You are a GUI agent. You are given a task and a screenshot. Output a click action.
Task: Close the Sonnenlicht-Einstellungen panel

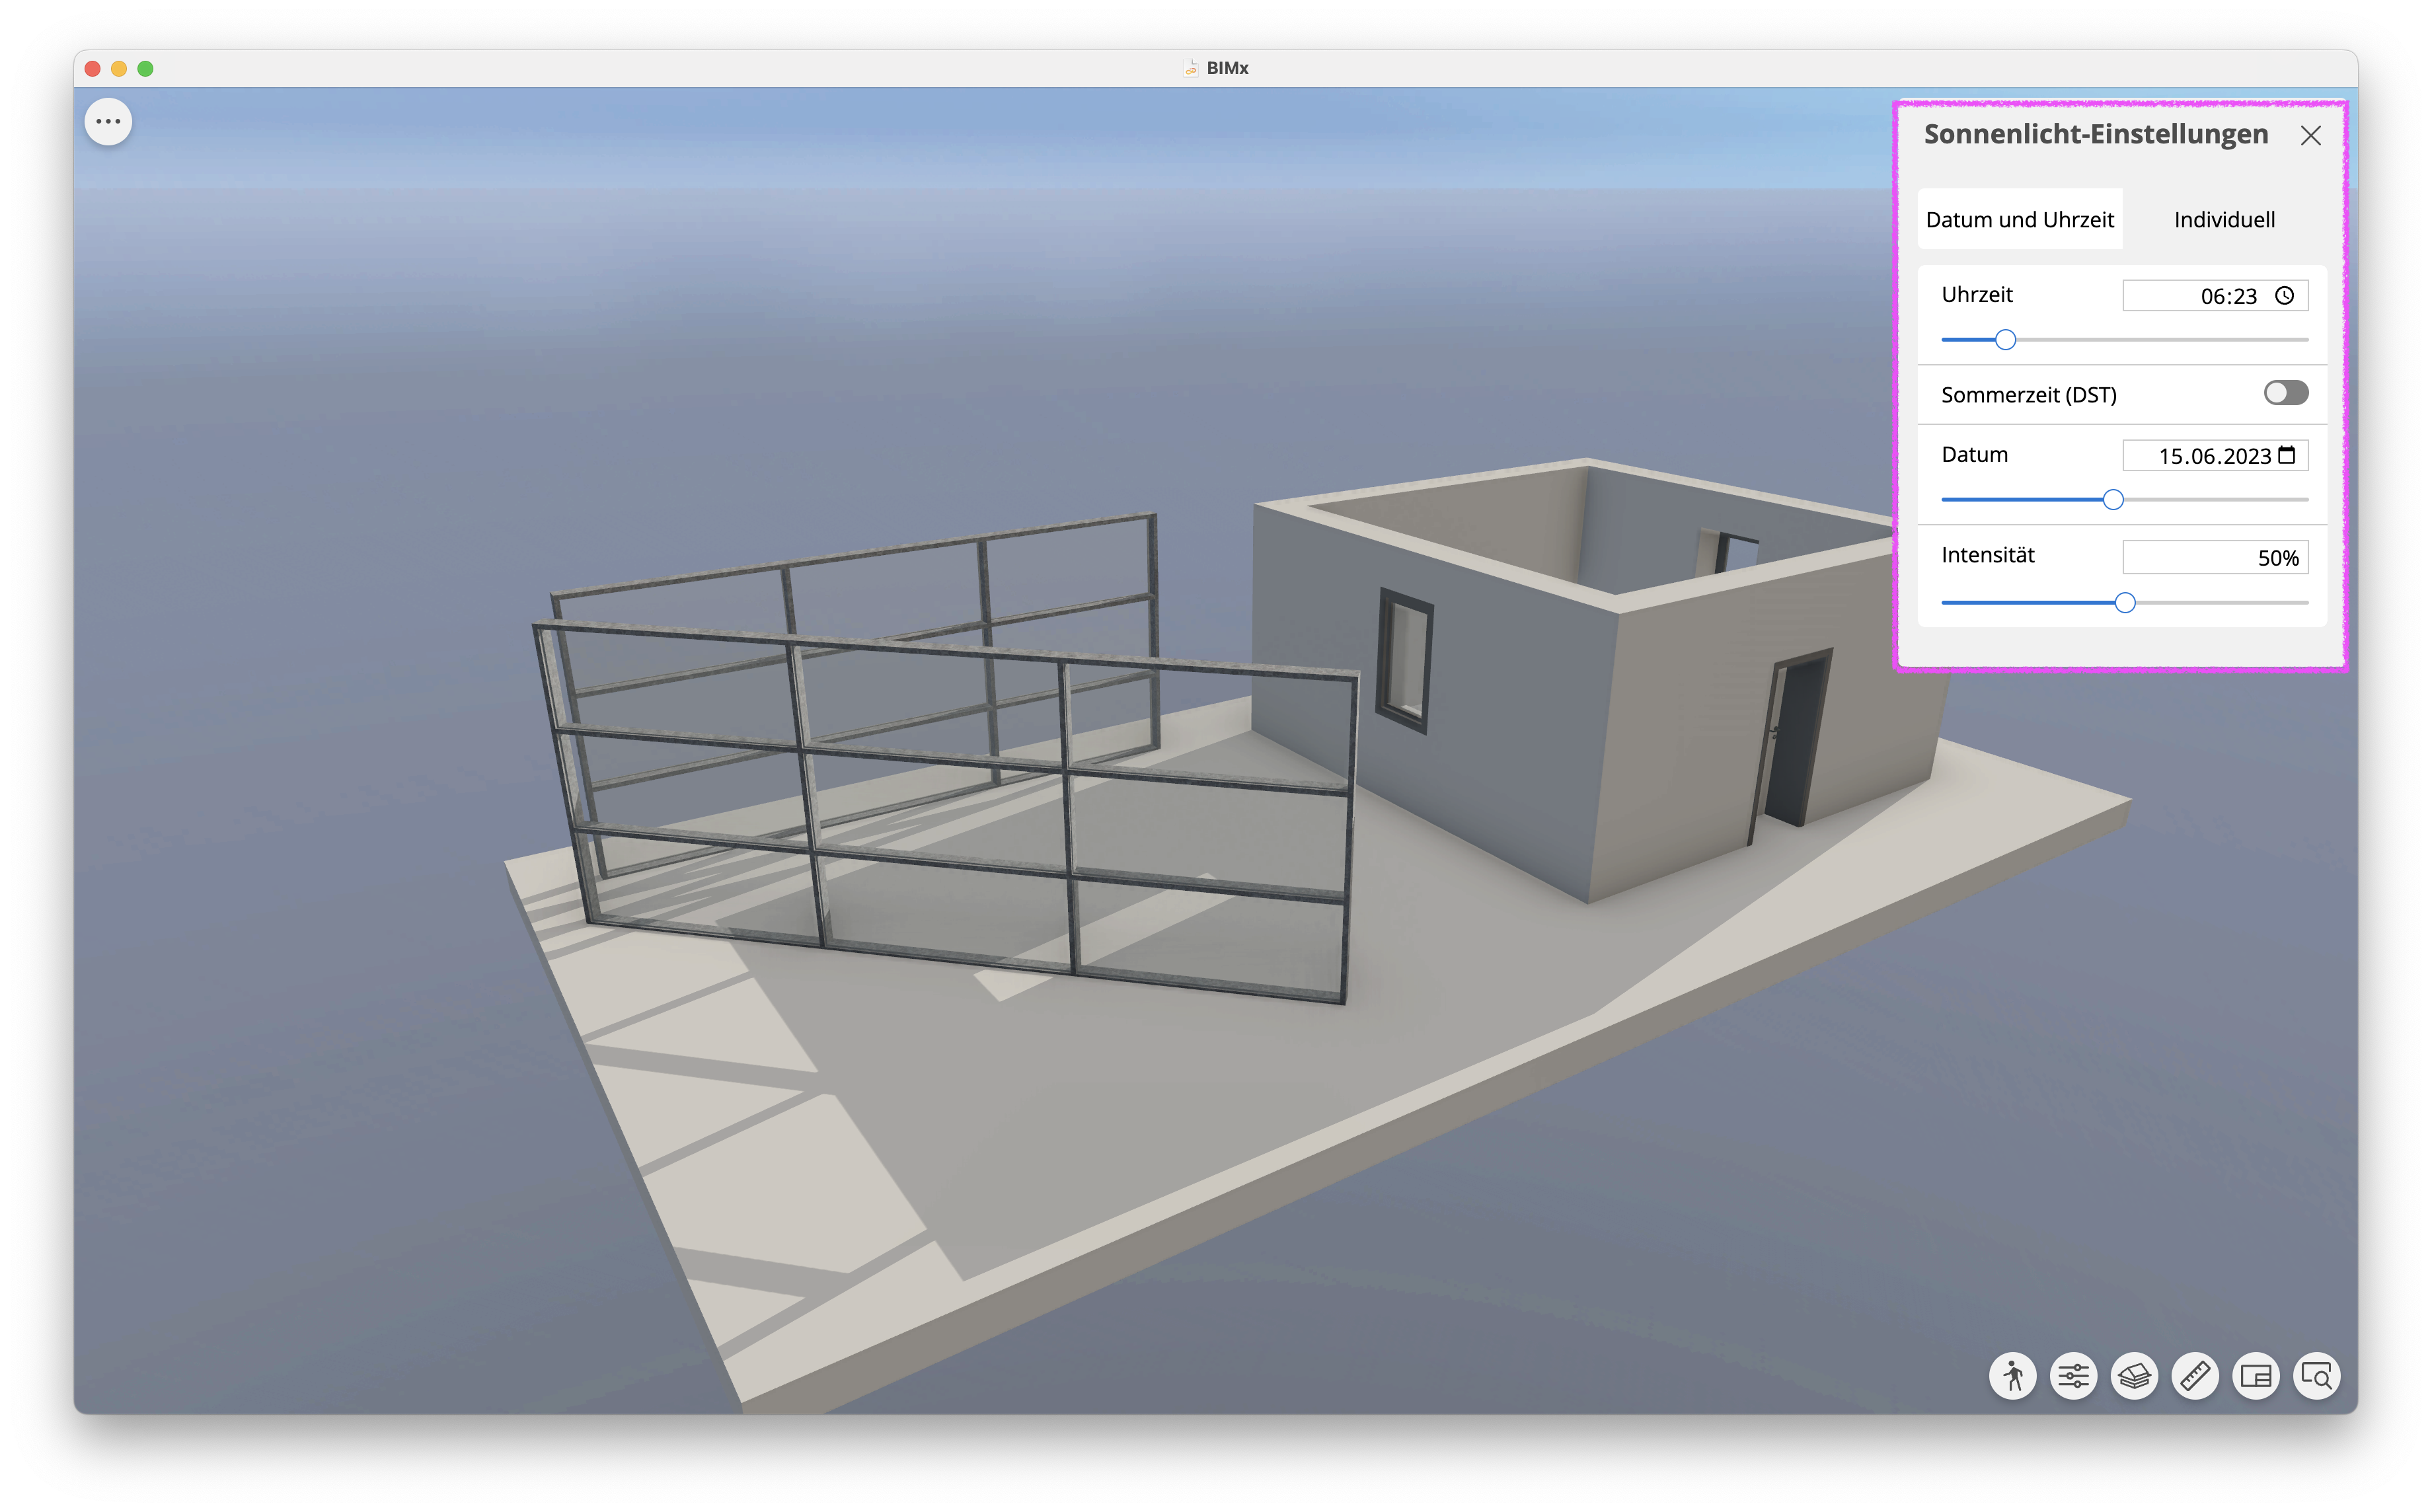pos(2310,136)
